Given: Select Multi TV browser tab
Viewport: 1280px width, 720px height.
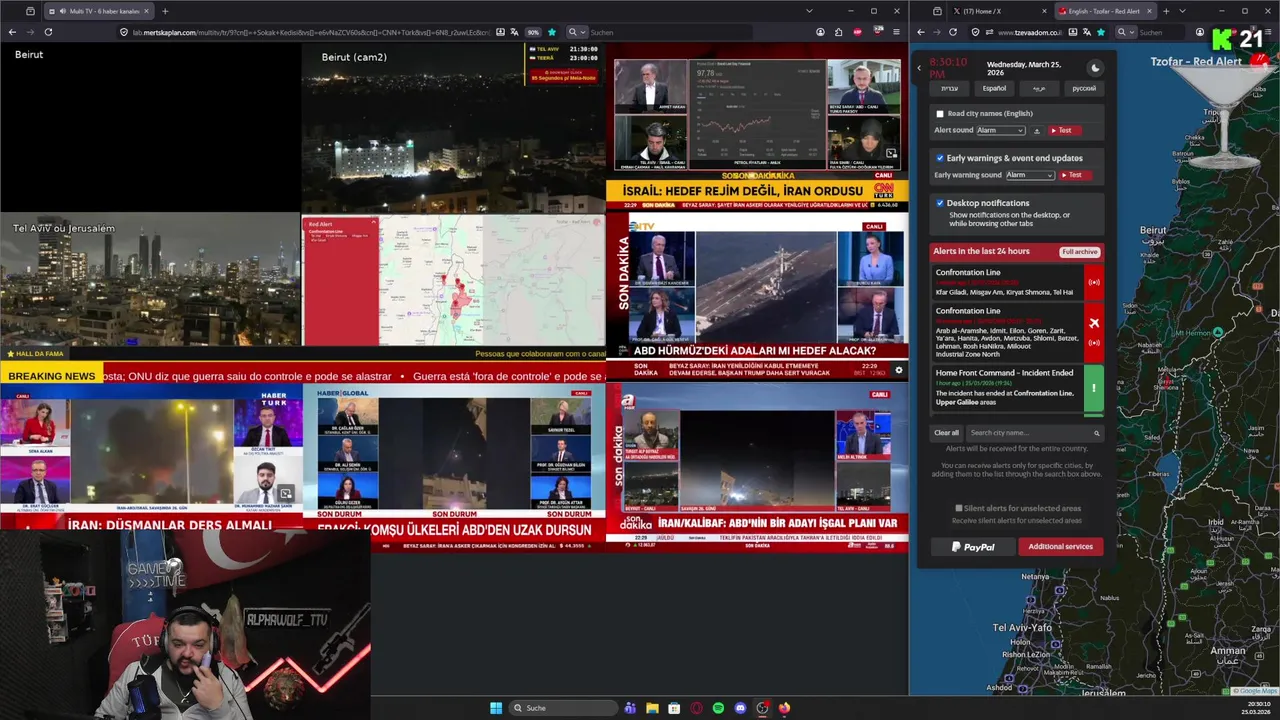Looking at the screenshot, I should [x=100, y=11].
